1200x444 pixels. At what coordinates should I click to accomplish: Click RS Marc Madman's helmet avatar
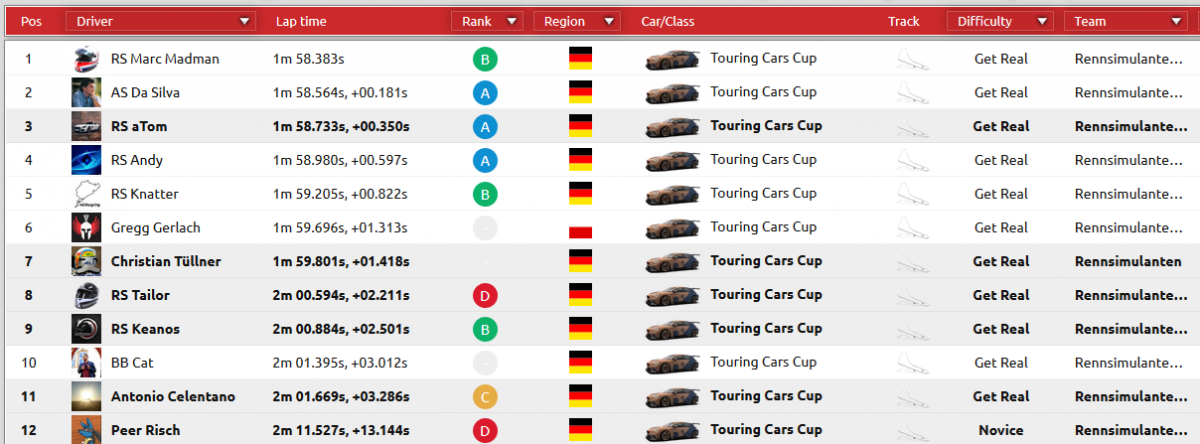coord(87,59)
